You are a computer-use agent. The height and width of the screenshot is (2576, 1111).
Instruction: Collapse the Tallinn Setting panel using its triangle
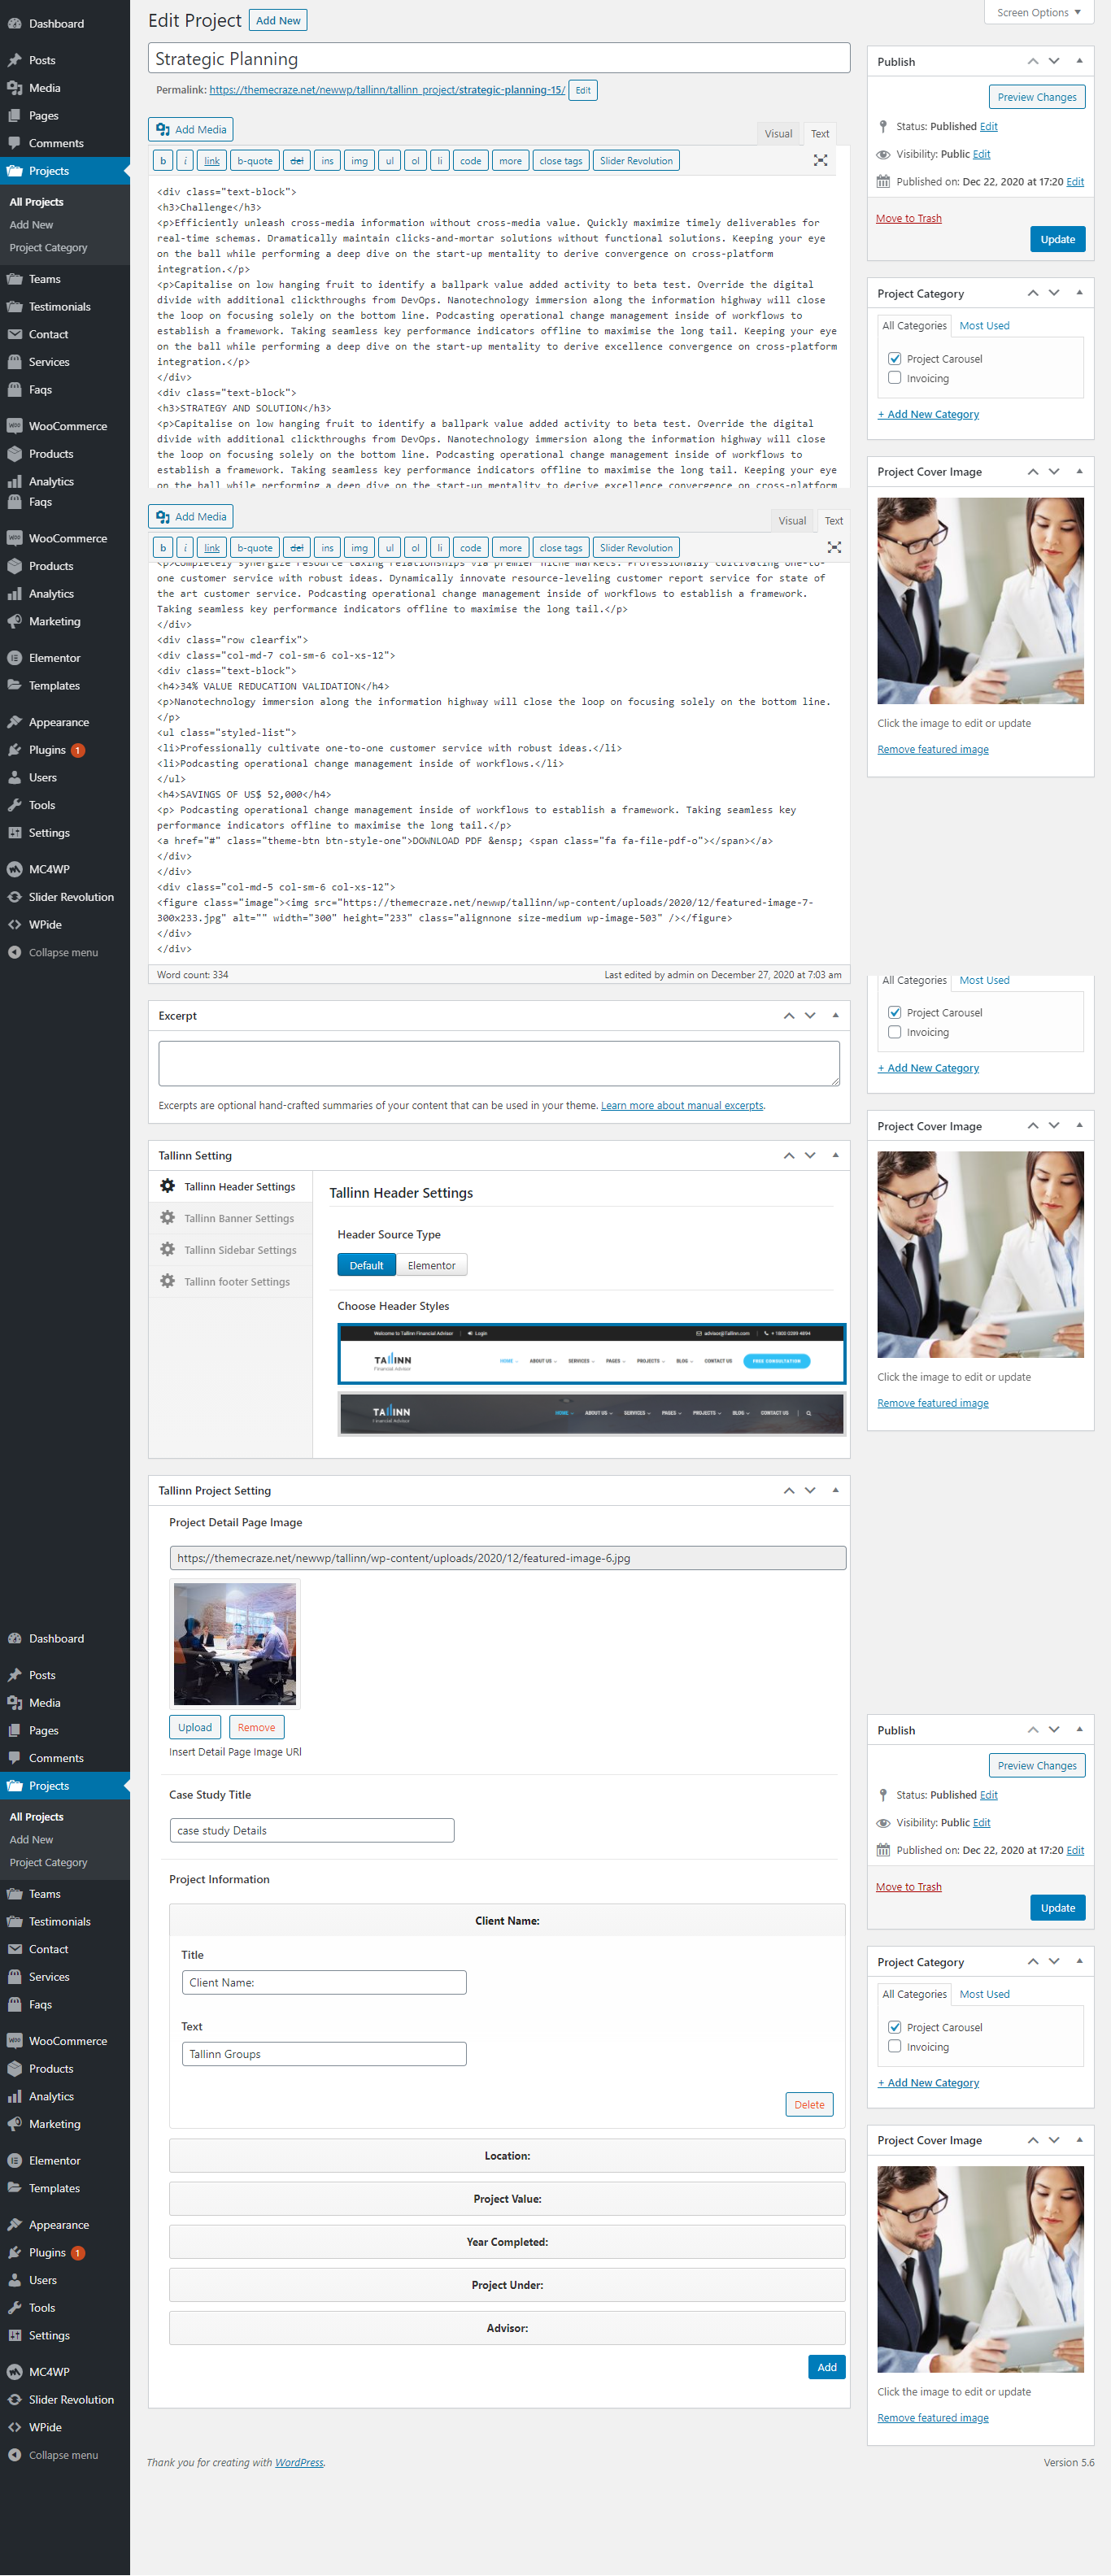[835, 1155]
